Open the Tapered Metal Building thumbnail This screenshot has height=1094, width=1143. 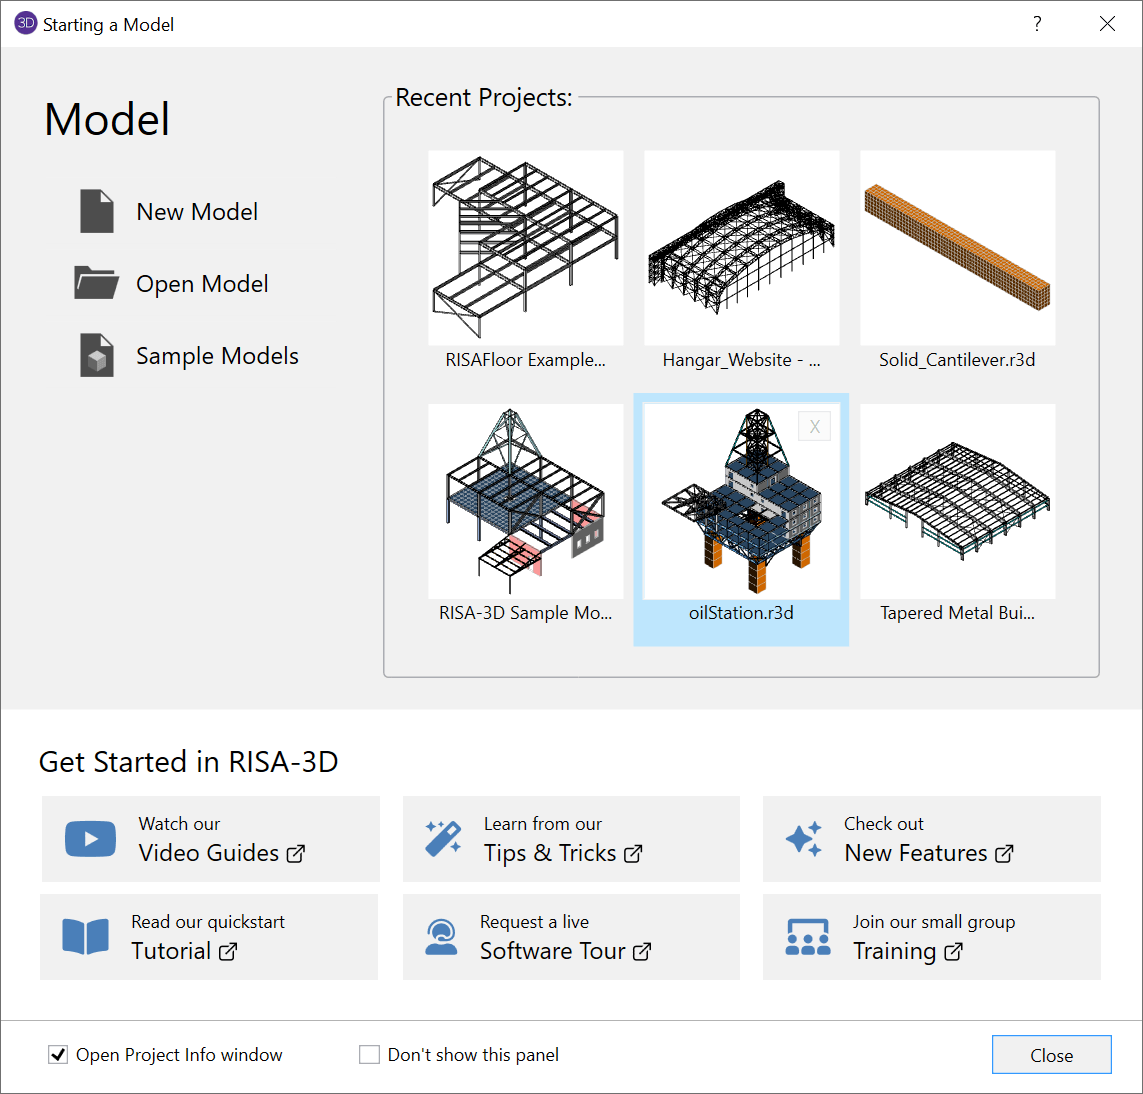point(958,501)
